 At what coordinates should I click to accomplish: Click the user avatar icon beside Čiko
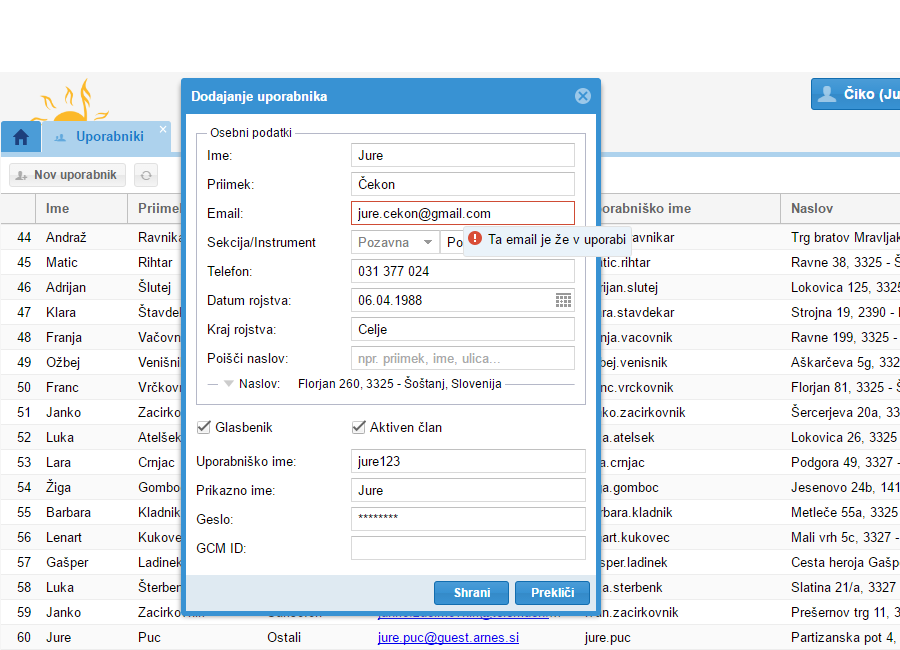827,94
